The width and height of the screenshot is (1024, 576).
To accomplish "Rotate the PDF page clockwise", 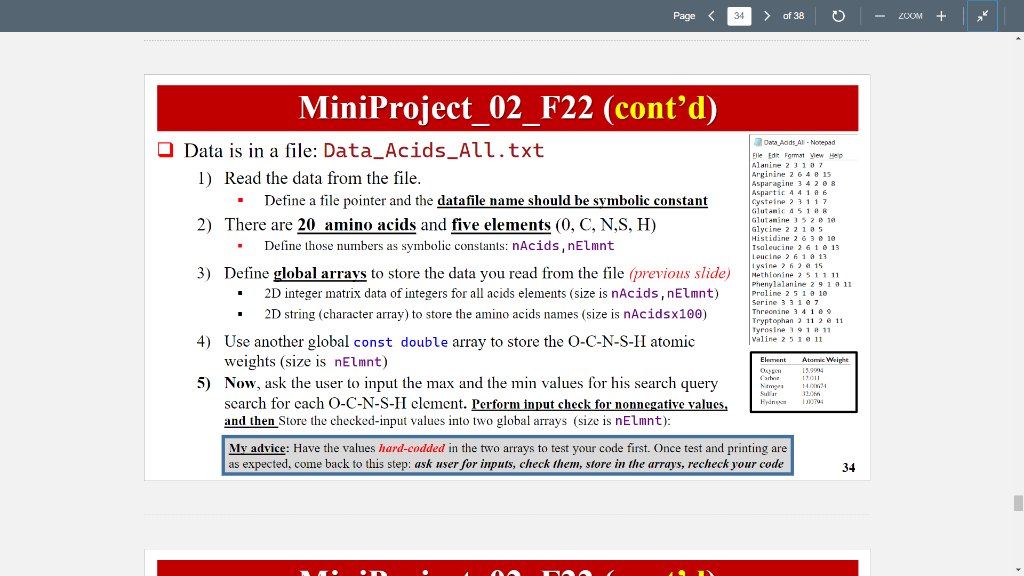I will pos(838,14).
